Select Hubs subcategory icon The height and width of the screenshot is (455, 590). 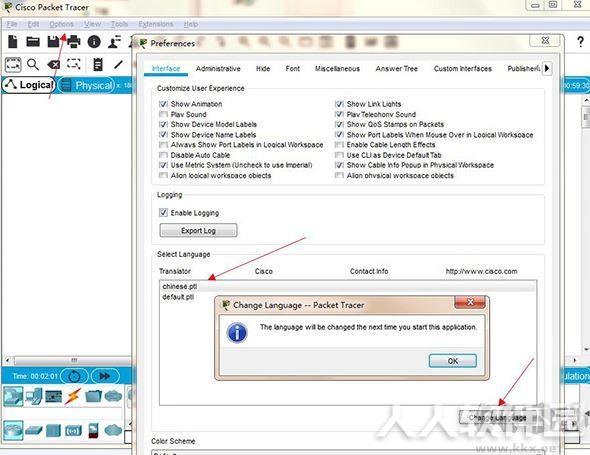pos(53,430)
